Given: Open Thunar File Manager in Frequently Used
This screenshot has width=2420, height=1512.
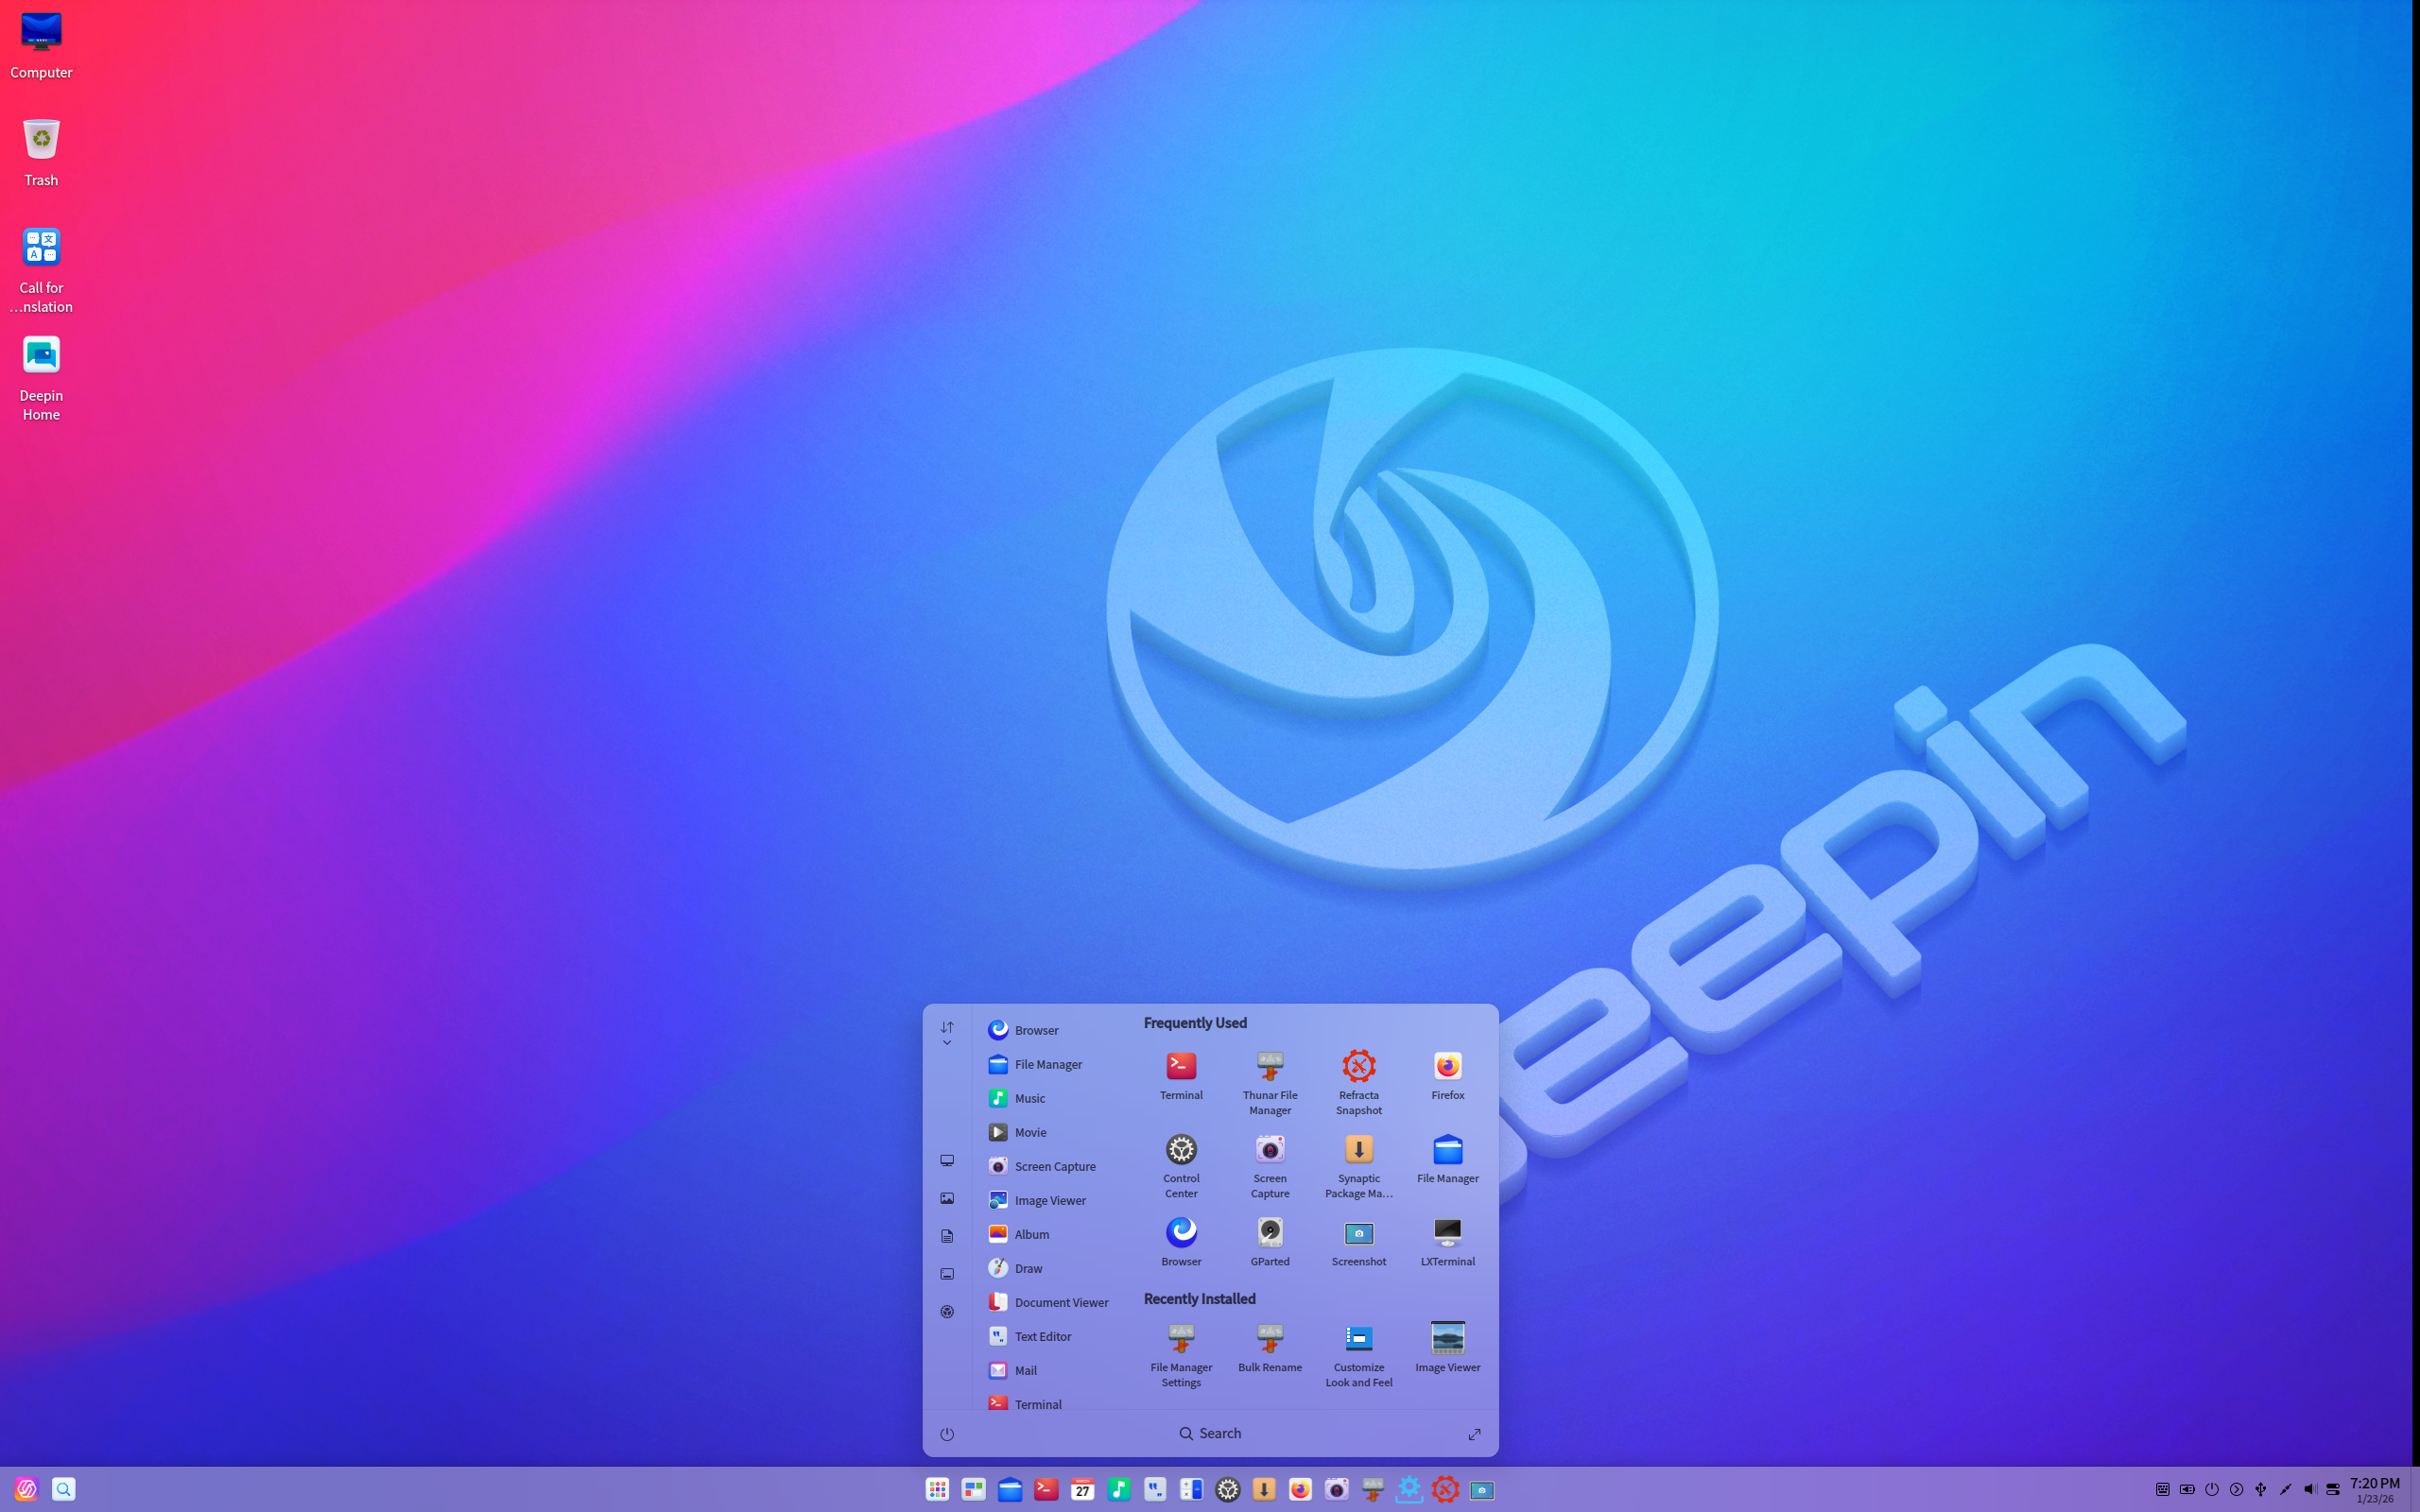Looking at the screenshot, I should tap(1269, 1081).
